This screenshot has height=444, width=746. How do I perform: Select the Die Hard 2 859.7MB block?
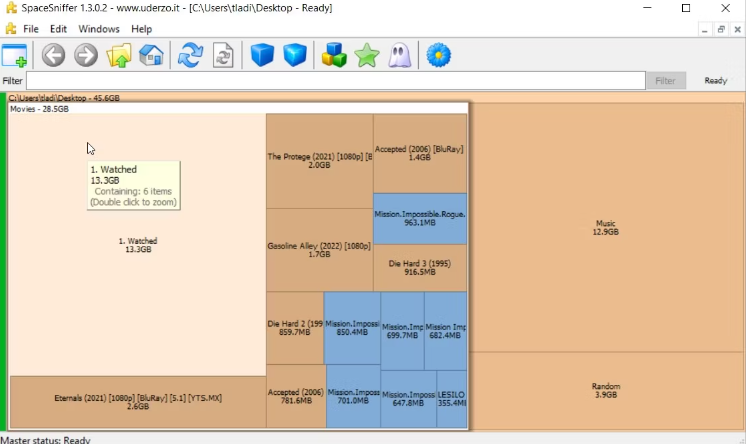pyautogui.click(x=295, y=328)
